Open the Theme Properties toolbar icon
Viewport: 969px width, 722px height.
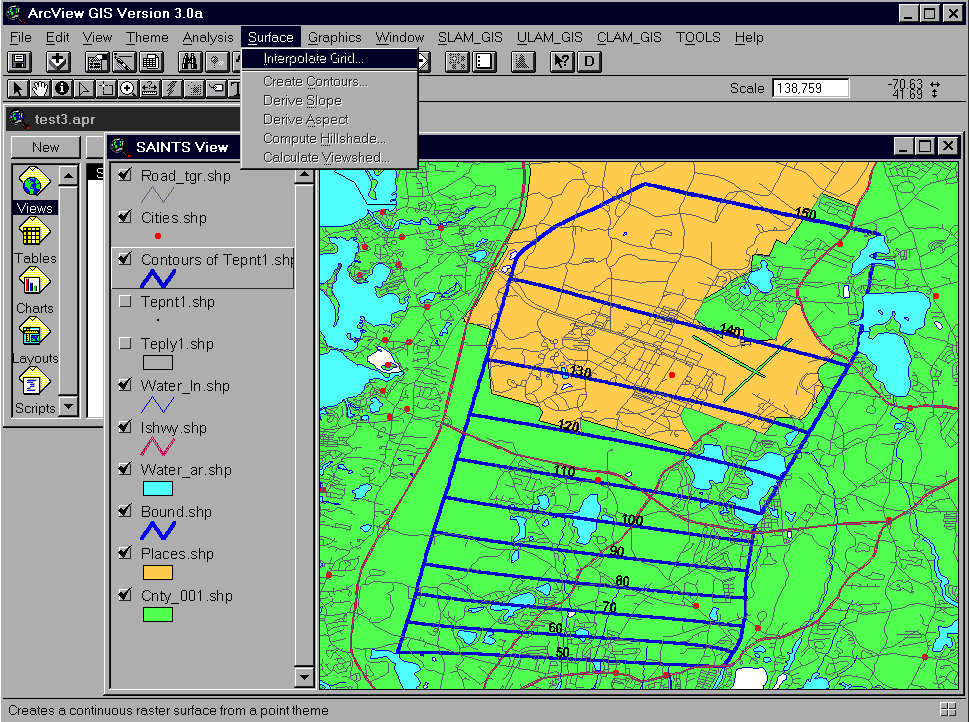coord(97,61)
